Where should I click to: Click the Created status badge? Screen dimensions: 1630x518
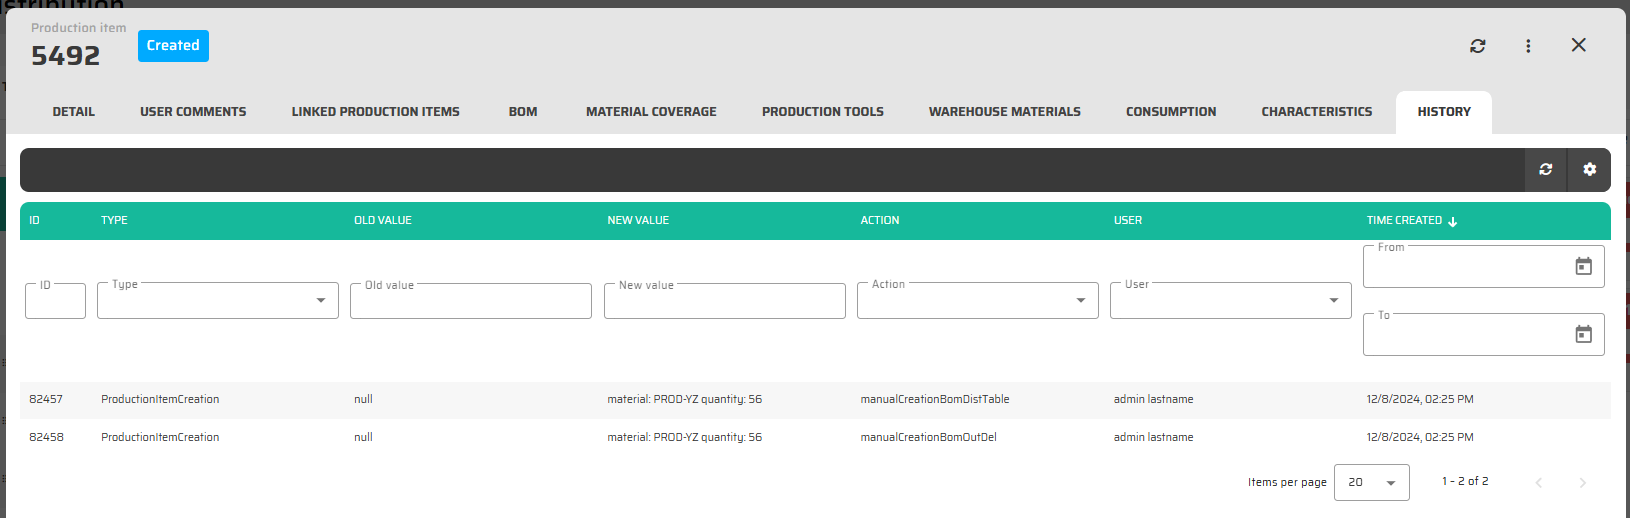[173, 46]
